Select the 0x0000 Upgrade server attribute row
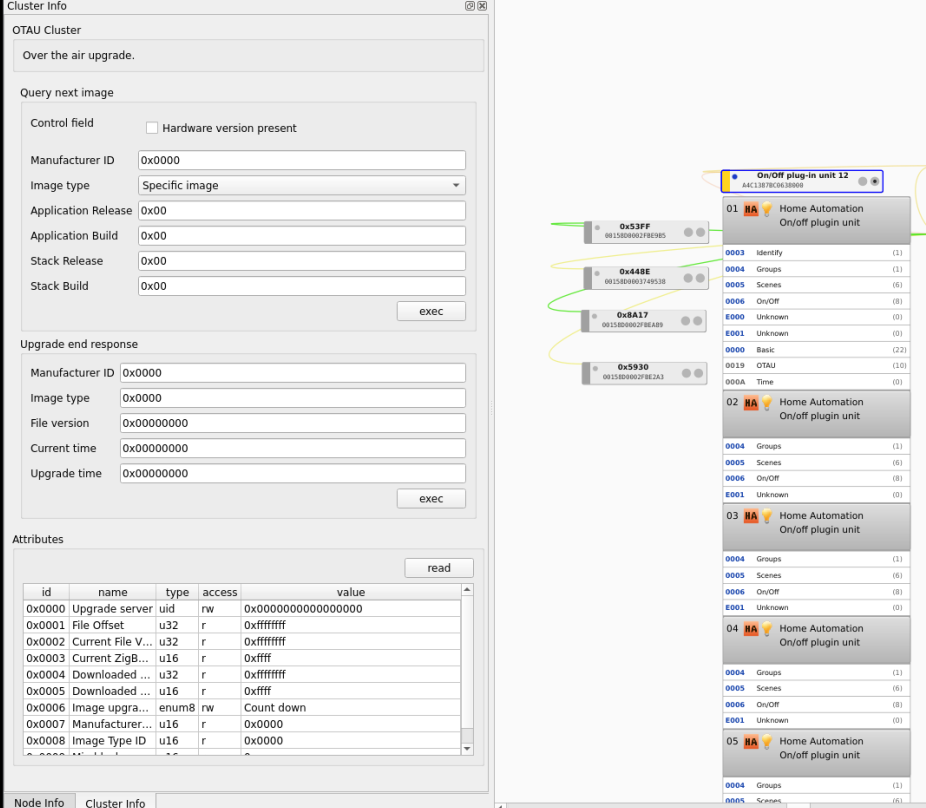 coord(242,609)
